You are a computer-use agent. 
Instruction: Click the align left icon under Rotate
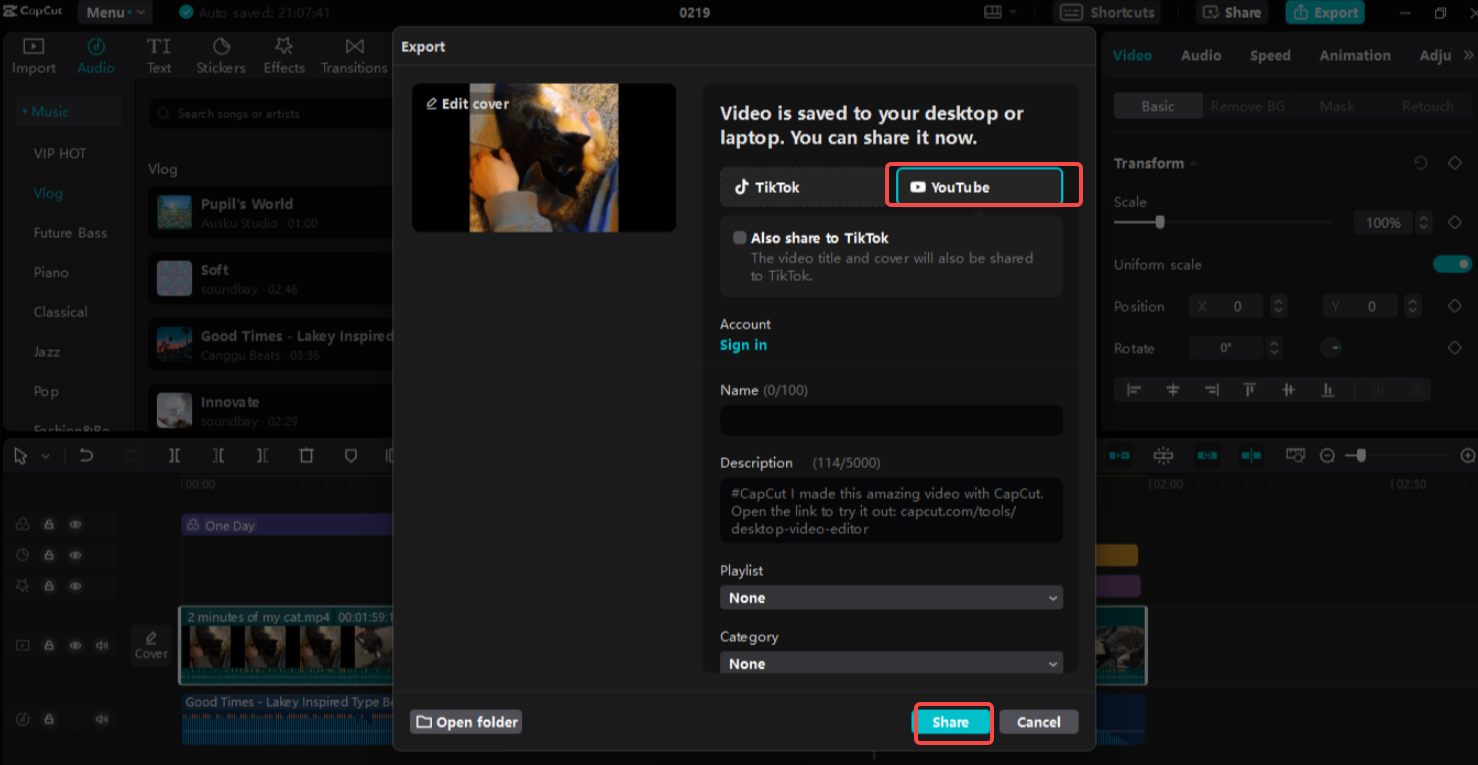click(x=1133, y=390)
